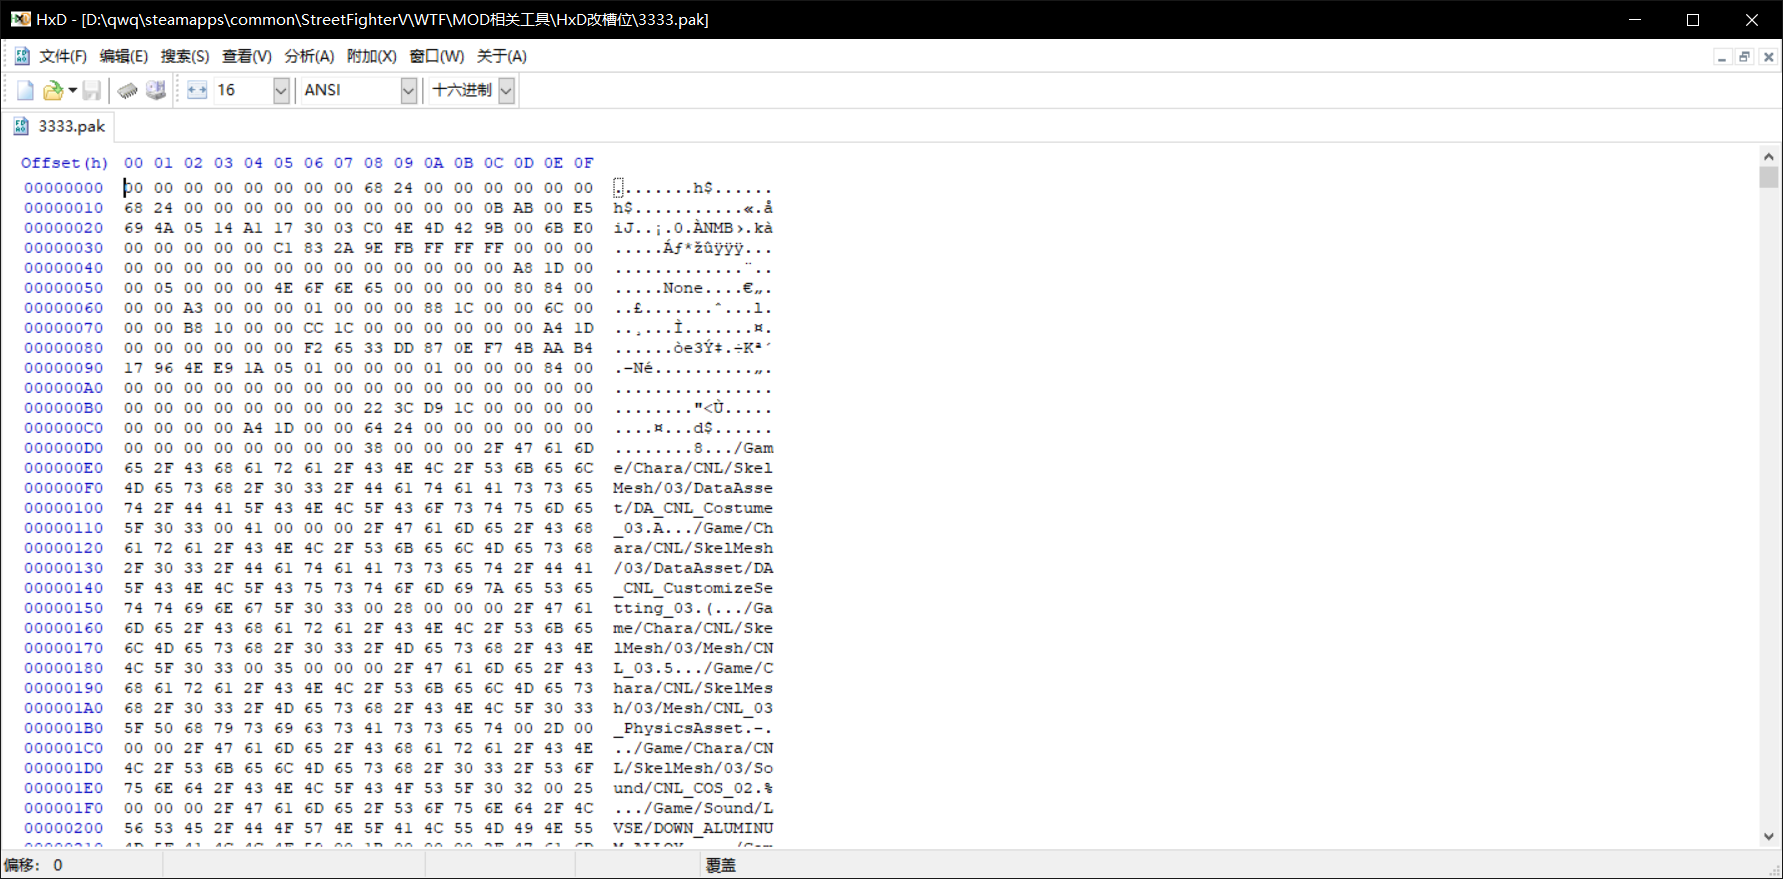Click hex byte B8 in row 00000070
Screen dimensions: 1783x879
pyautogui.click(x=193, y=328)
